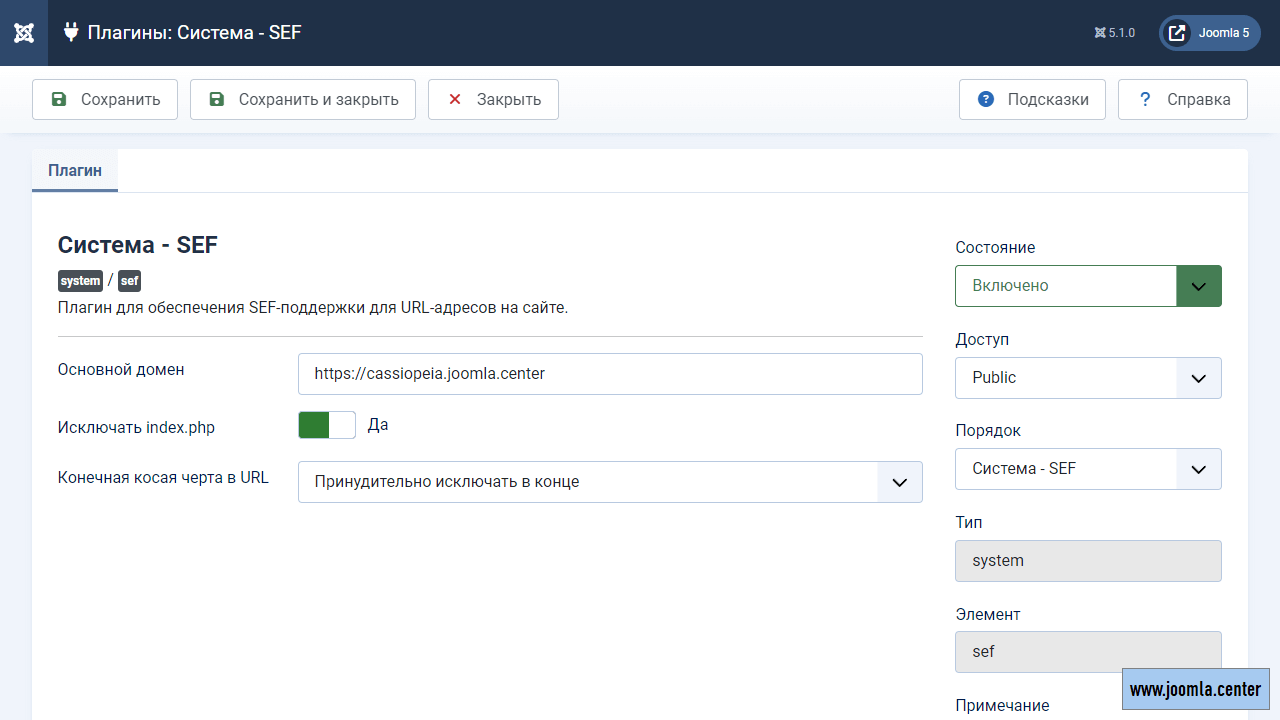Click the blue question circle icon on Подсказки
1280x720 pixels.
[x=986, y=99]
